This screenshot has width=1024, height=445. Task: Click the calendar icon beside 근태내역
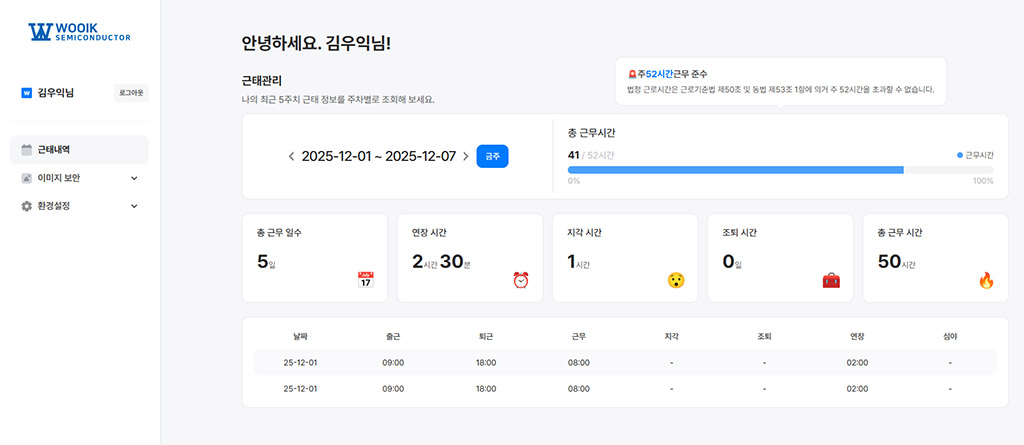(27, 150)
